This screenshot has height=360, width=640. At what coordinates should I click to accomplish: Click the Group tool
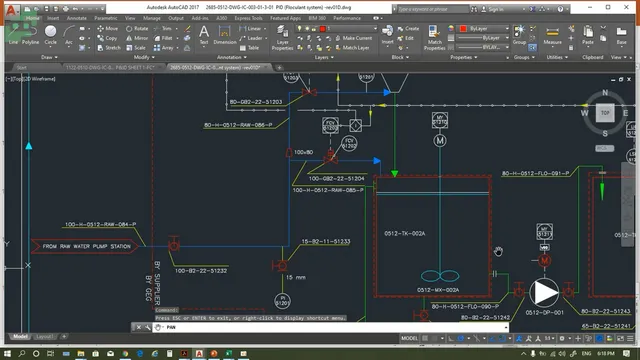click(519, 35)
